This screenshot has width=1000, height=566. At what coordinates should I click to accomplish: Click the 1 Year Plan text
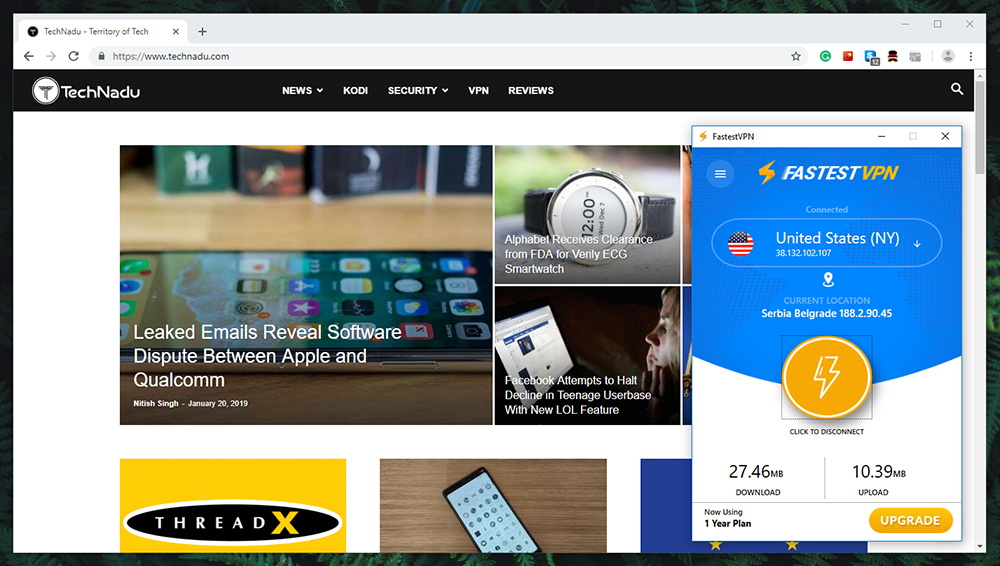click(728, 523)
